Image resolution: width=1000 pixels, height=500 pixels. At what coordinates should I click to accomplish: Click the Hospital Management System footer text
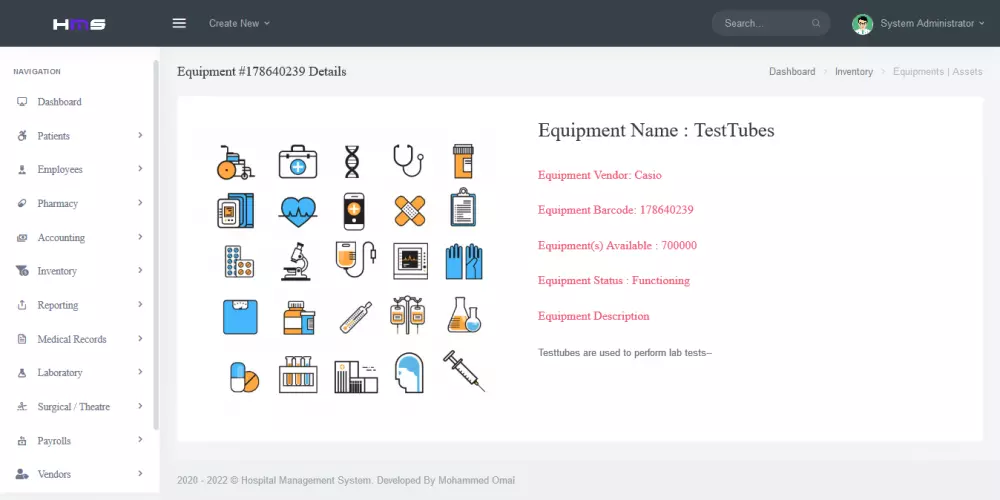(346, 480)
